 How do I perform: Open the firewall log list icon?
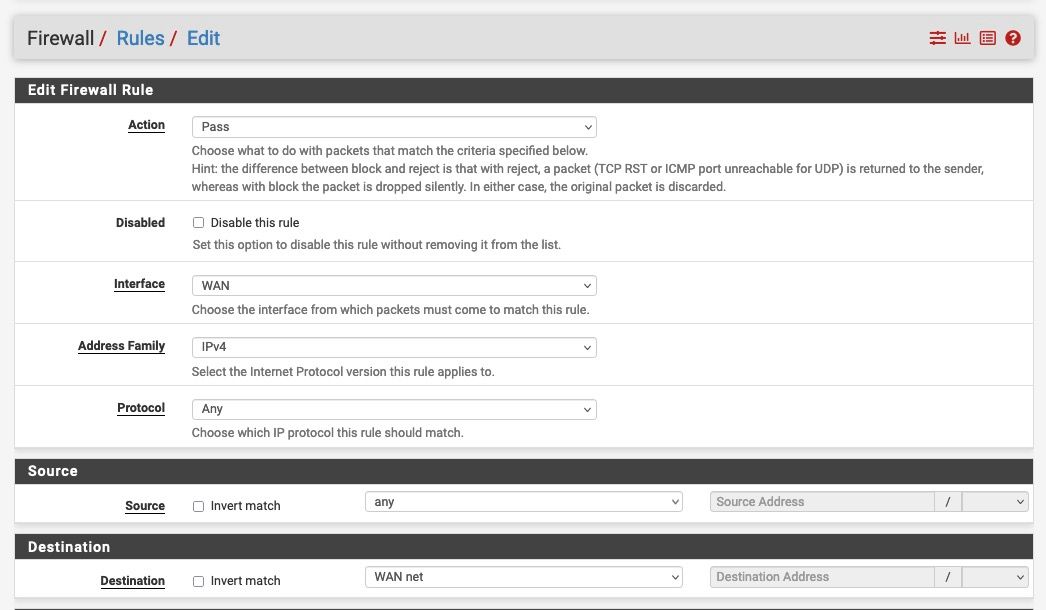[x=987, y=38]
